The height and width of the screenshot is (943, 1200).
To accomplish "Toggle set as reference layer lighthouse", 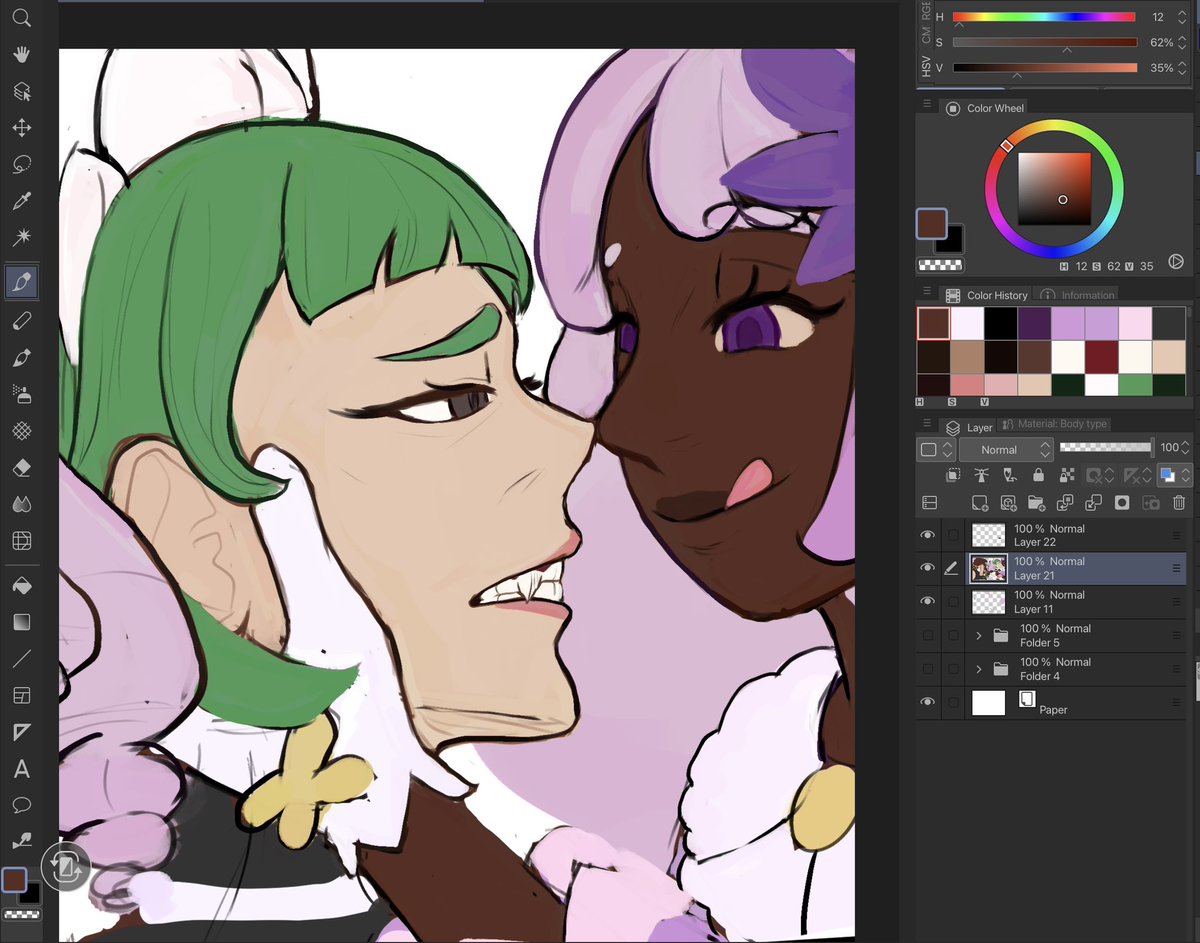I will (981, 476).
